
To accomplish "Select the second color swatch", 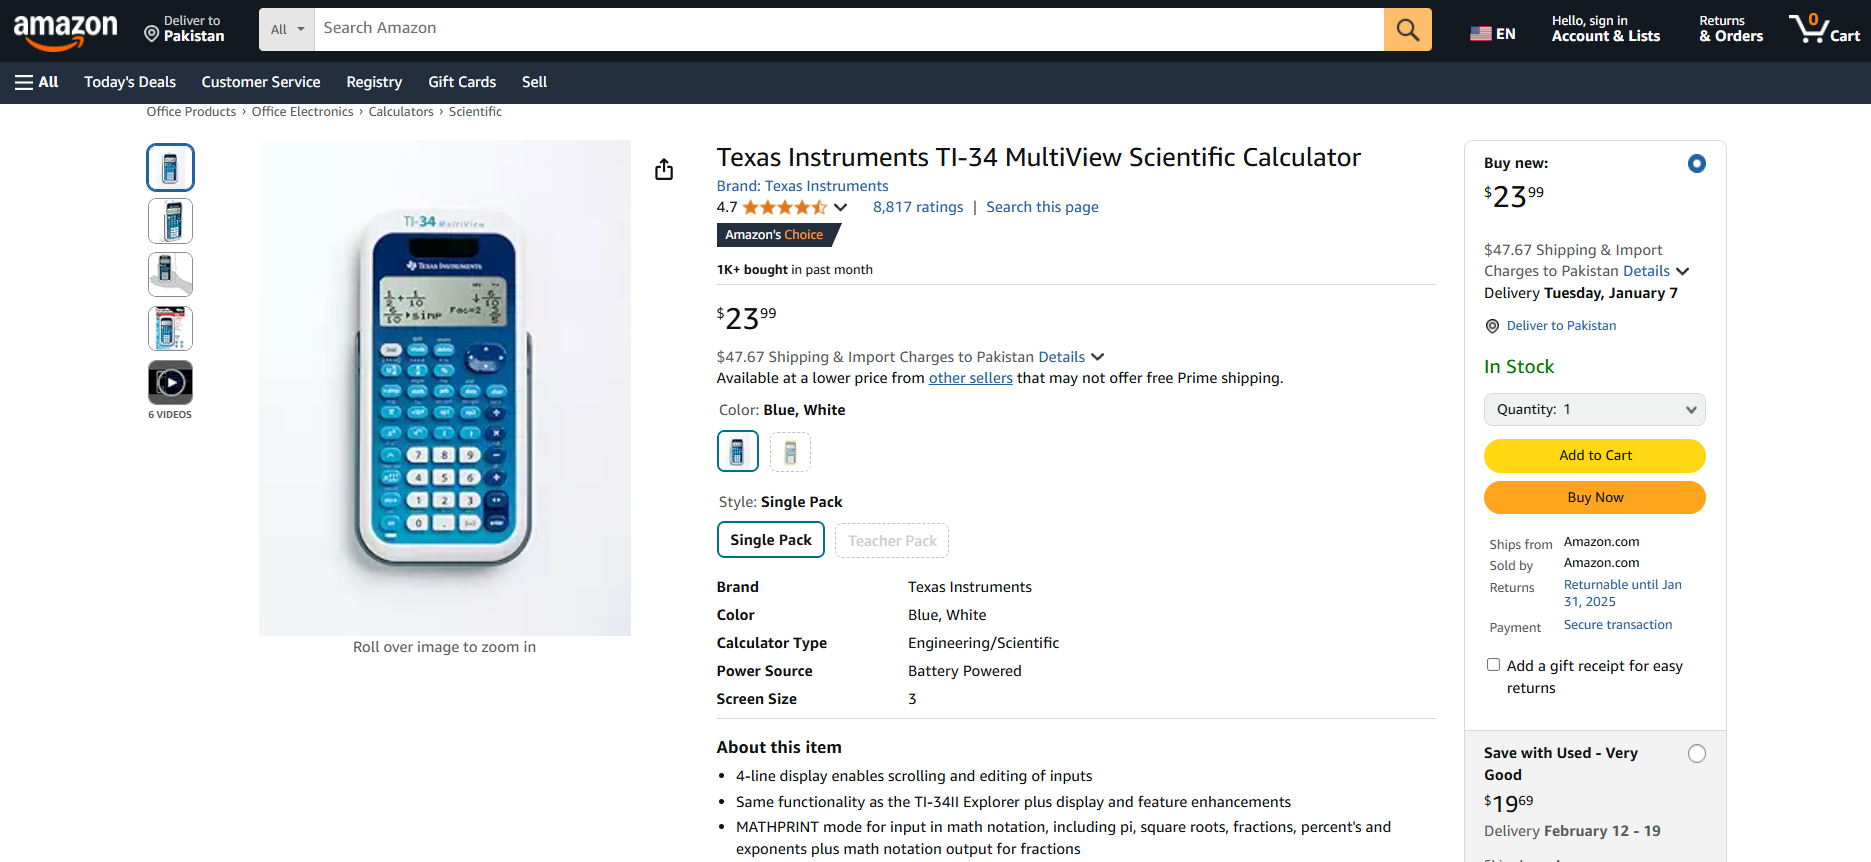I will click(790, 452).
